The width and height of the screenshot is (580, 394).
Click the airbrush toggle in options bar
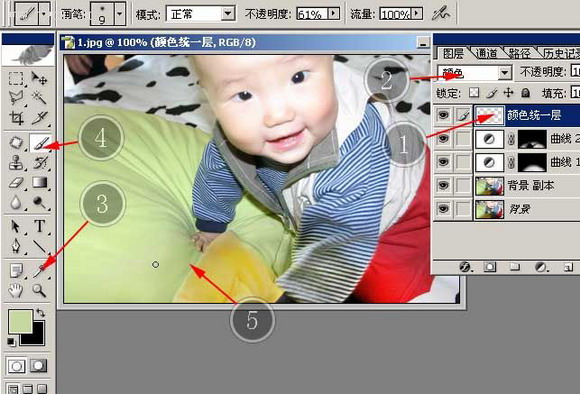[441, 14]
